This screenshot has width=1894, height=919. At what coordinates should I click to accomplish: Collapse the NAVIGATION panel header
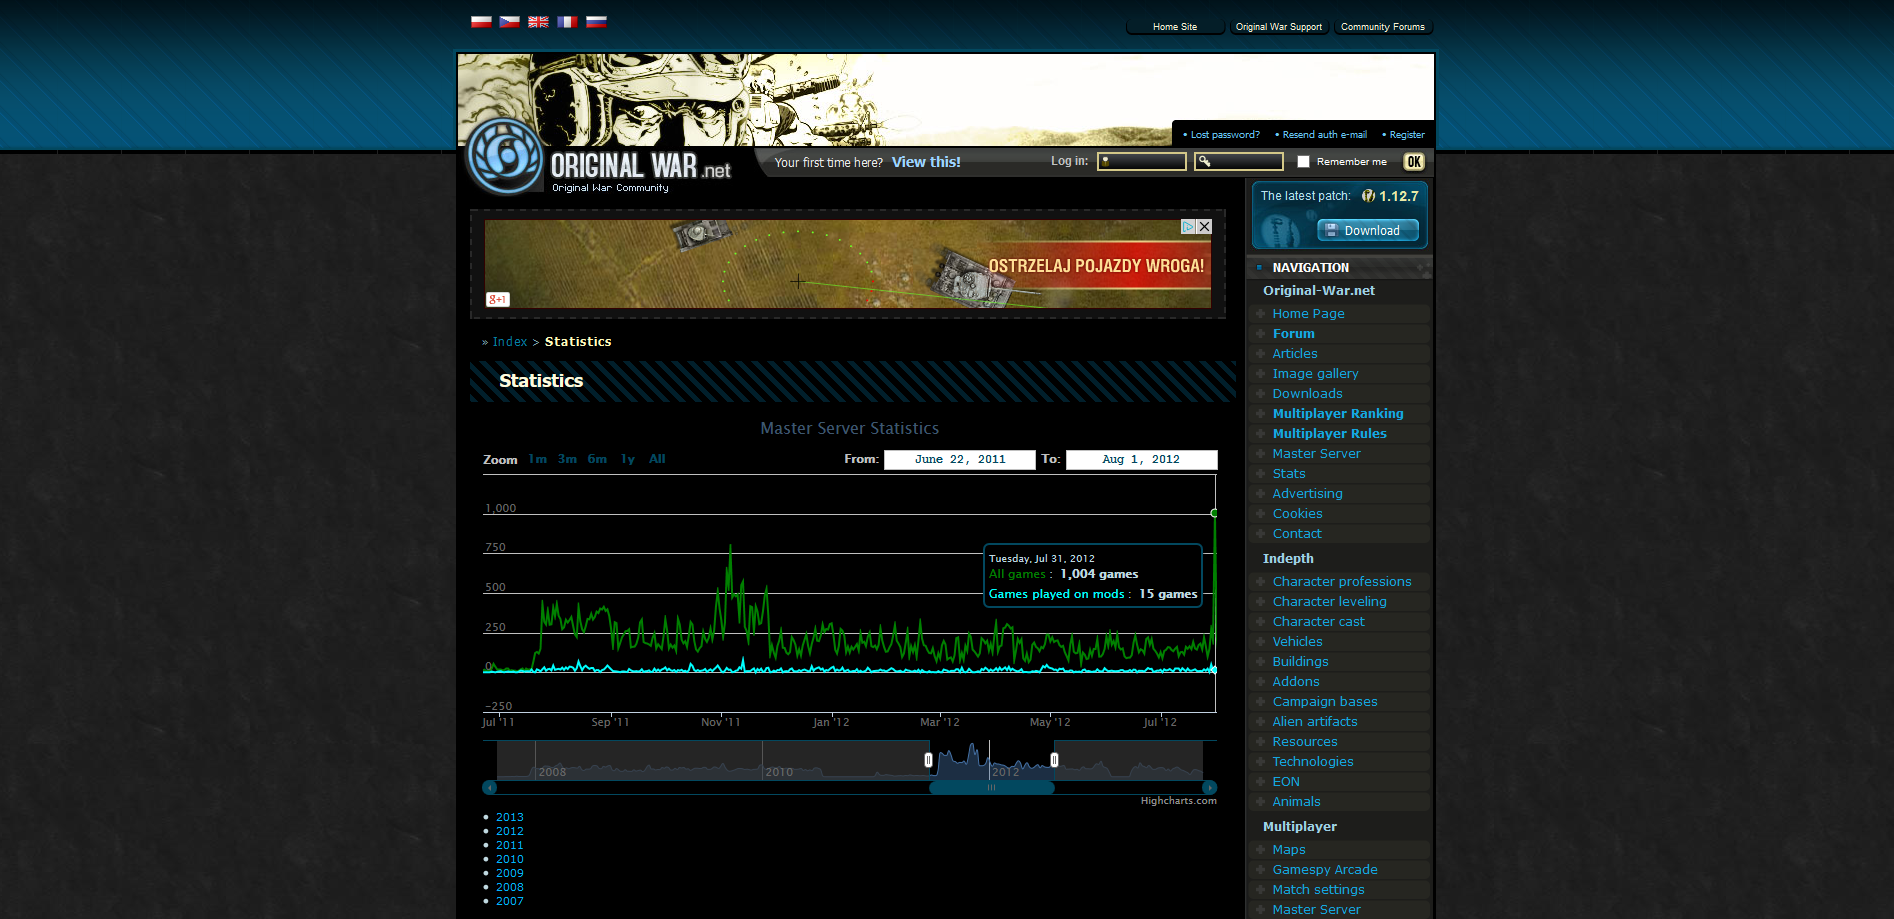(x=1339, y=267)
